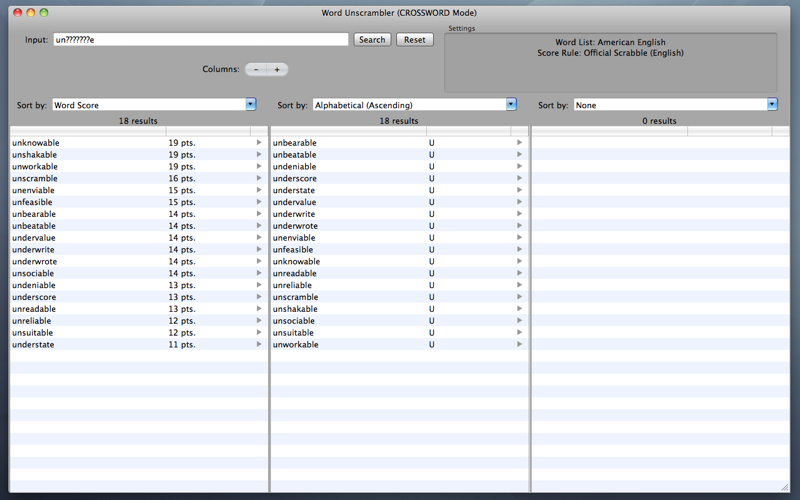Click the arrow icon beside underscore in middle column

[519, 178]
